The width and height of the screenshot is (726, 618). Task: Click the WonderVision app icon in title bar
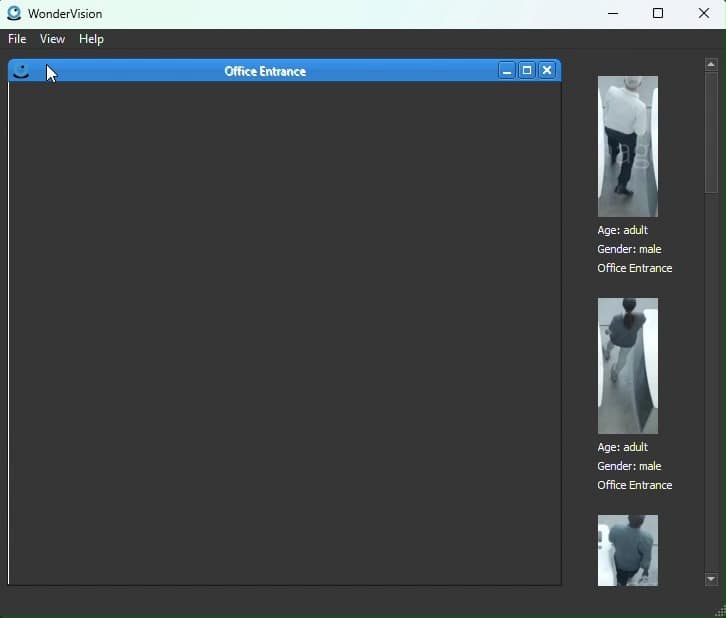(x=14, y=14)
